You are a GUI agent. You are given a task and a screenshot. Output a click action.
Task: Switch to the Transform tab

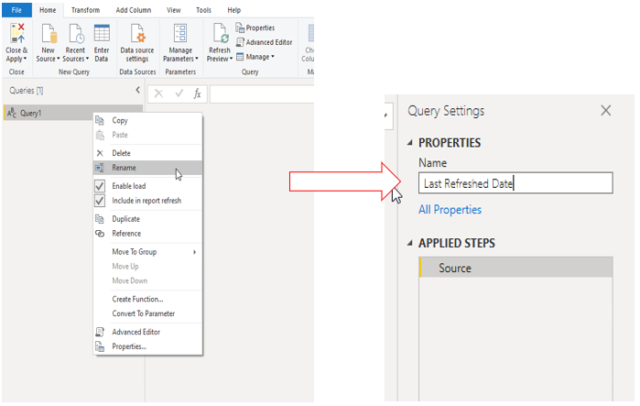pyautogui.click(x=85, y=8)
